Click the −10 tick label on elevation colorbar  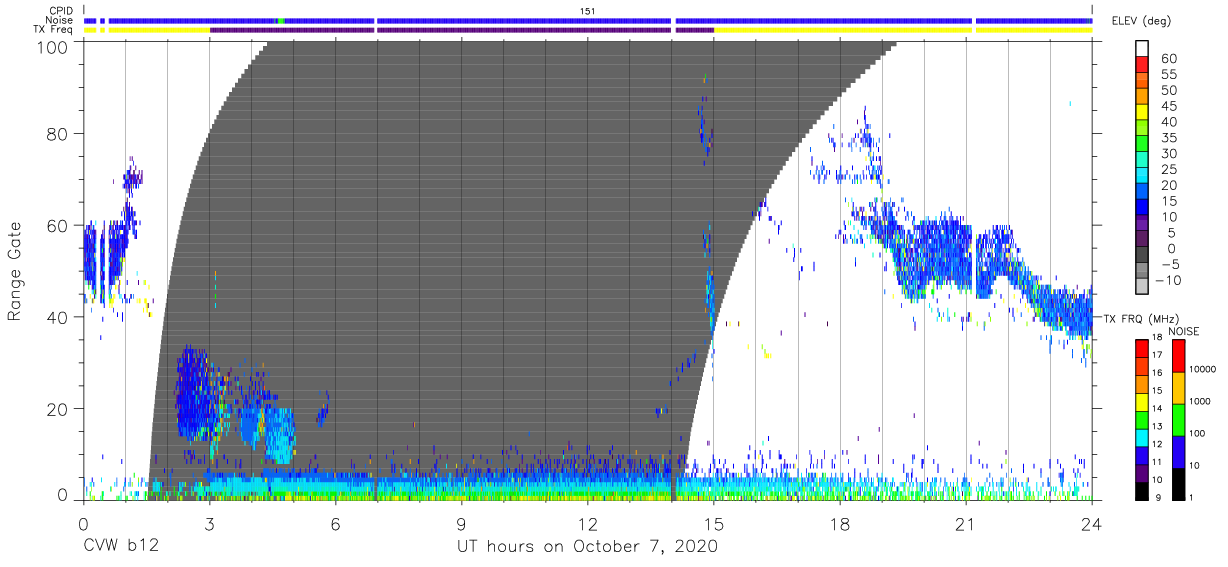tap(1166, 280)
